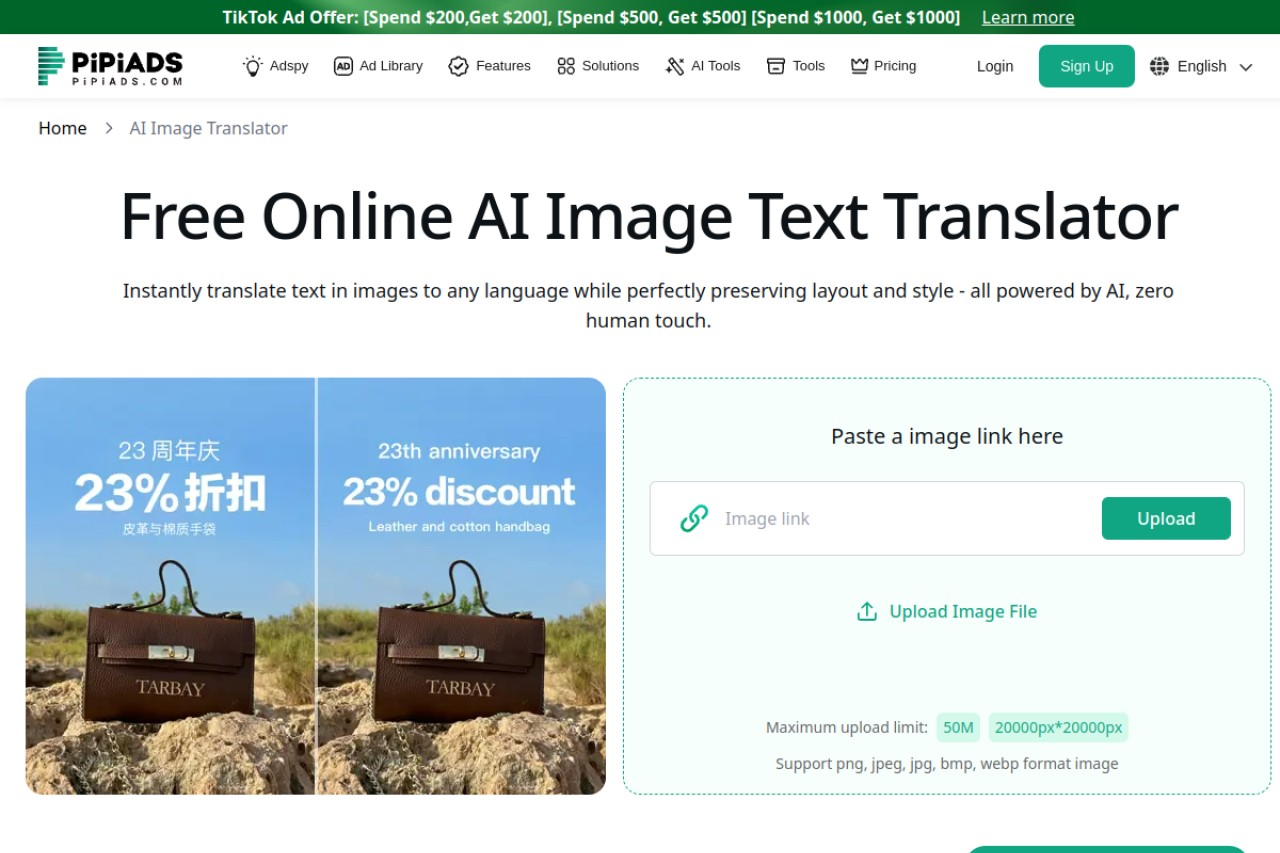Click the Features checkmark badge icon
Image resolution: width=1280 pixels, height=853 pixels.
click(x=458, y=66)
